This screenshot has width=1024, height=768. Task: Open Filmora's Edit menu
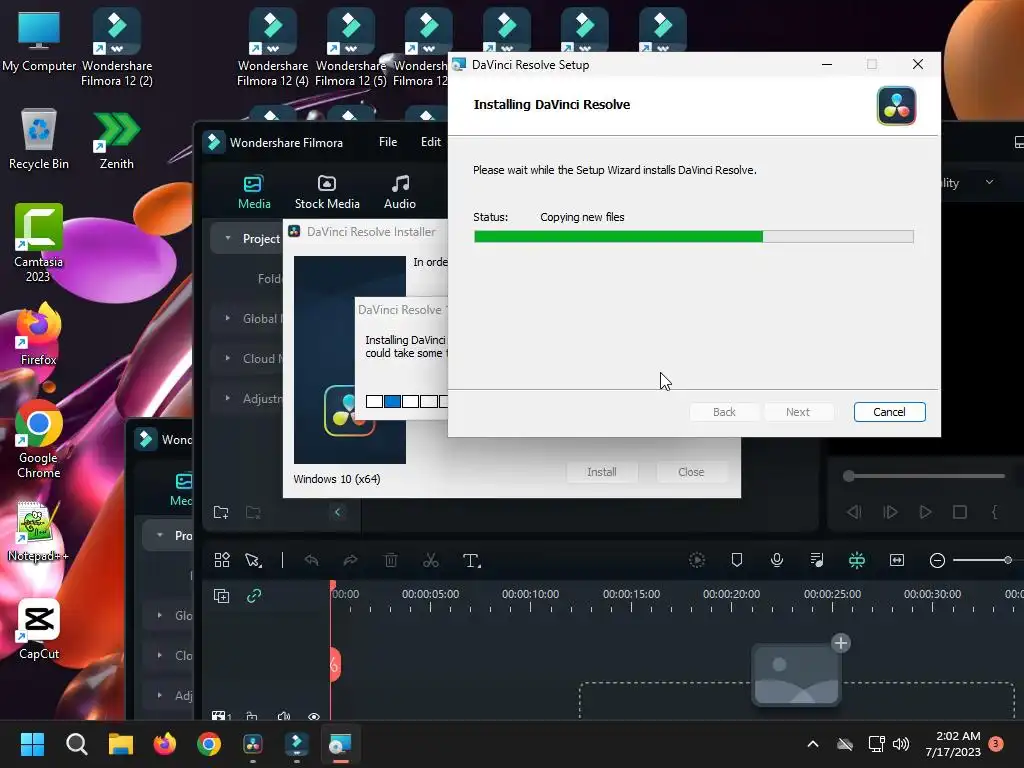(x=430, y=142)
